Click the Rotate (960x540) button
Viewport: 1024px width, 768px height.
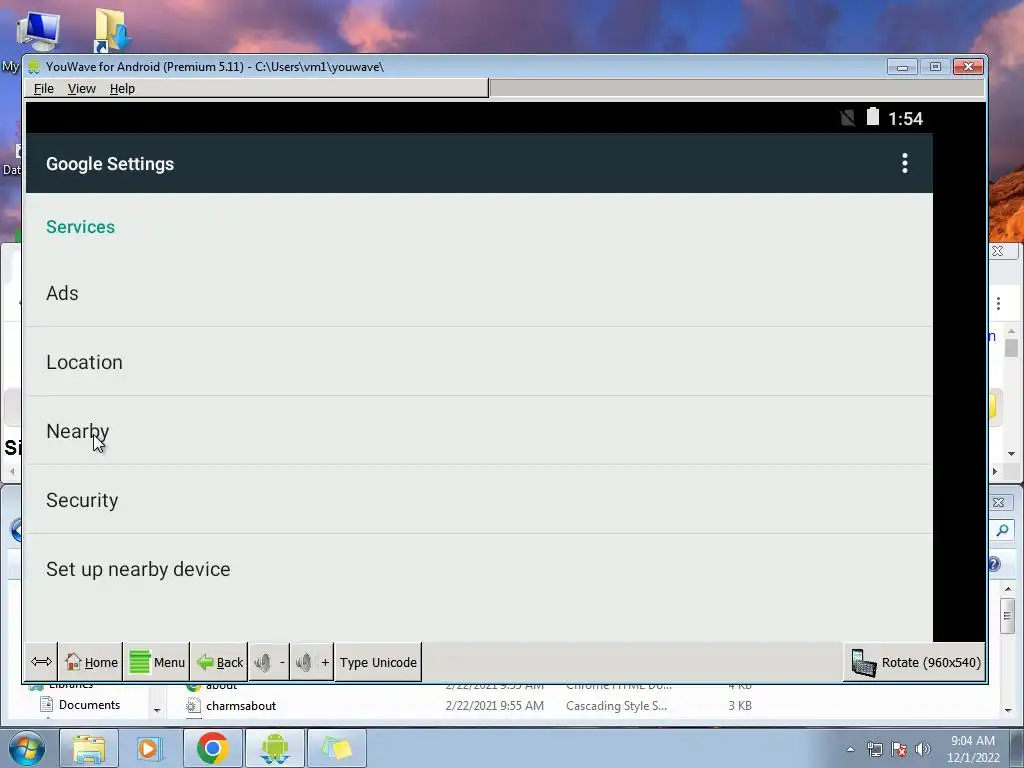point(914,662)
